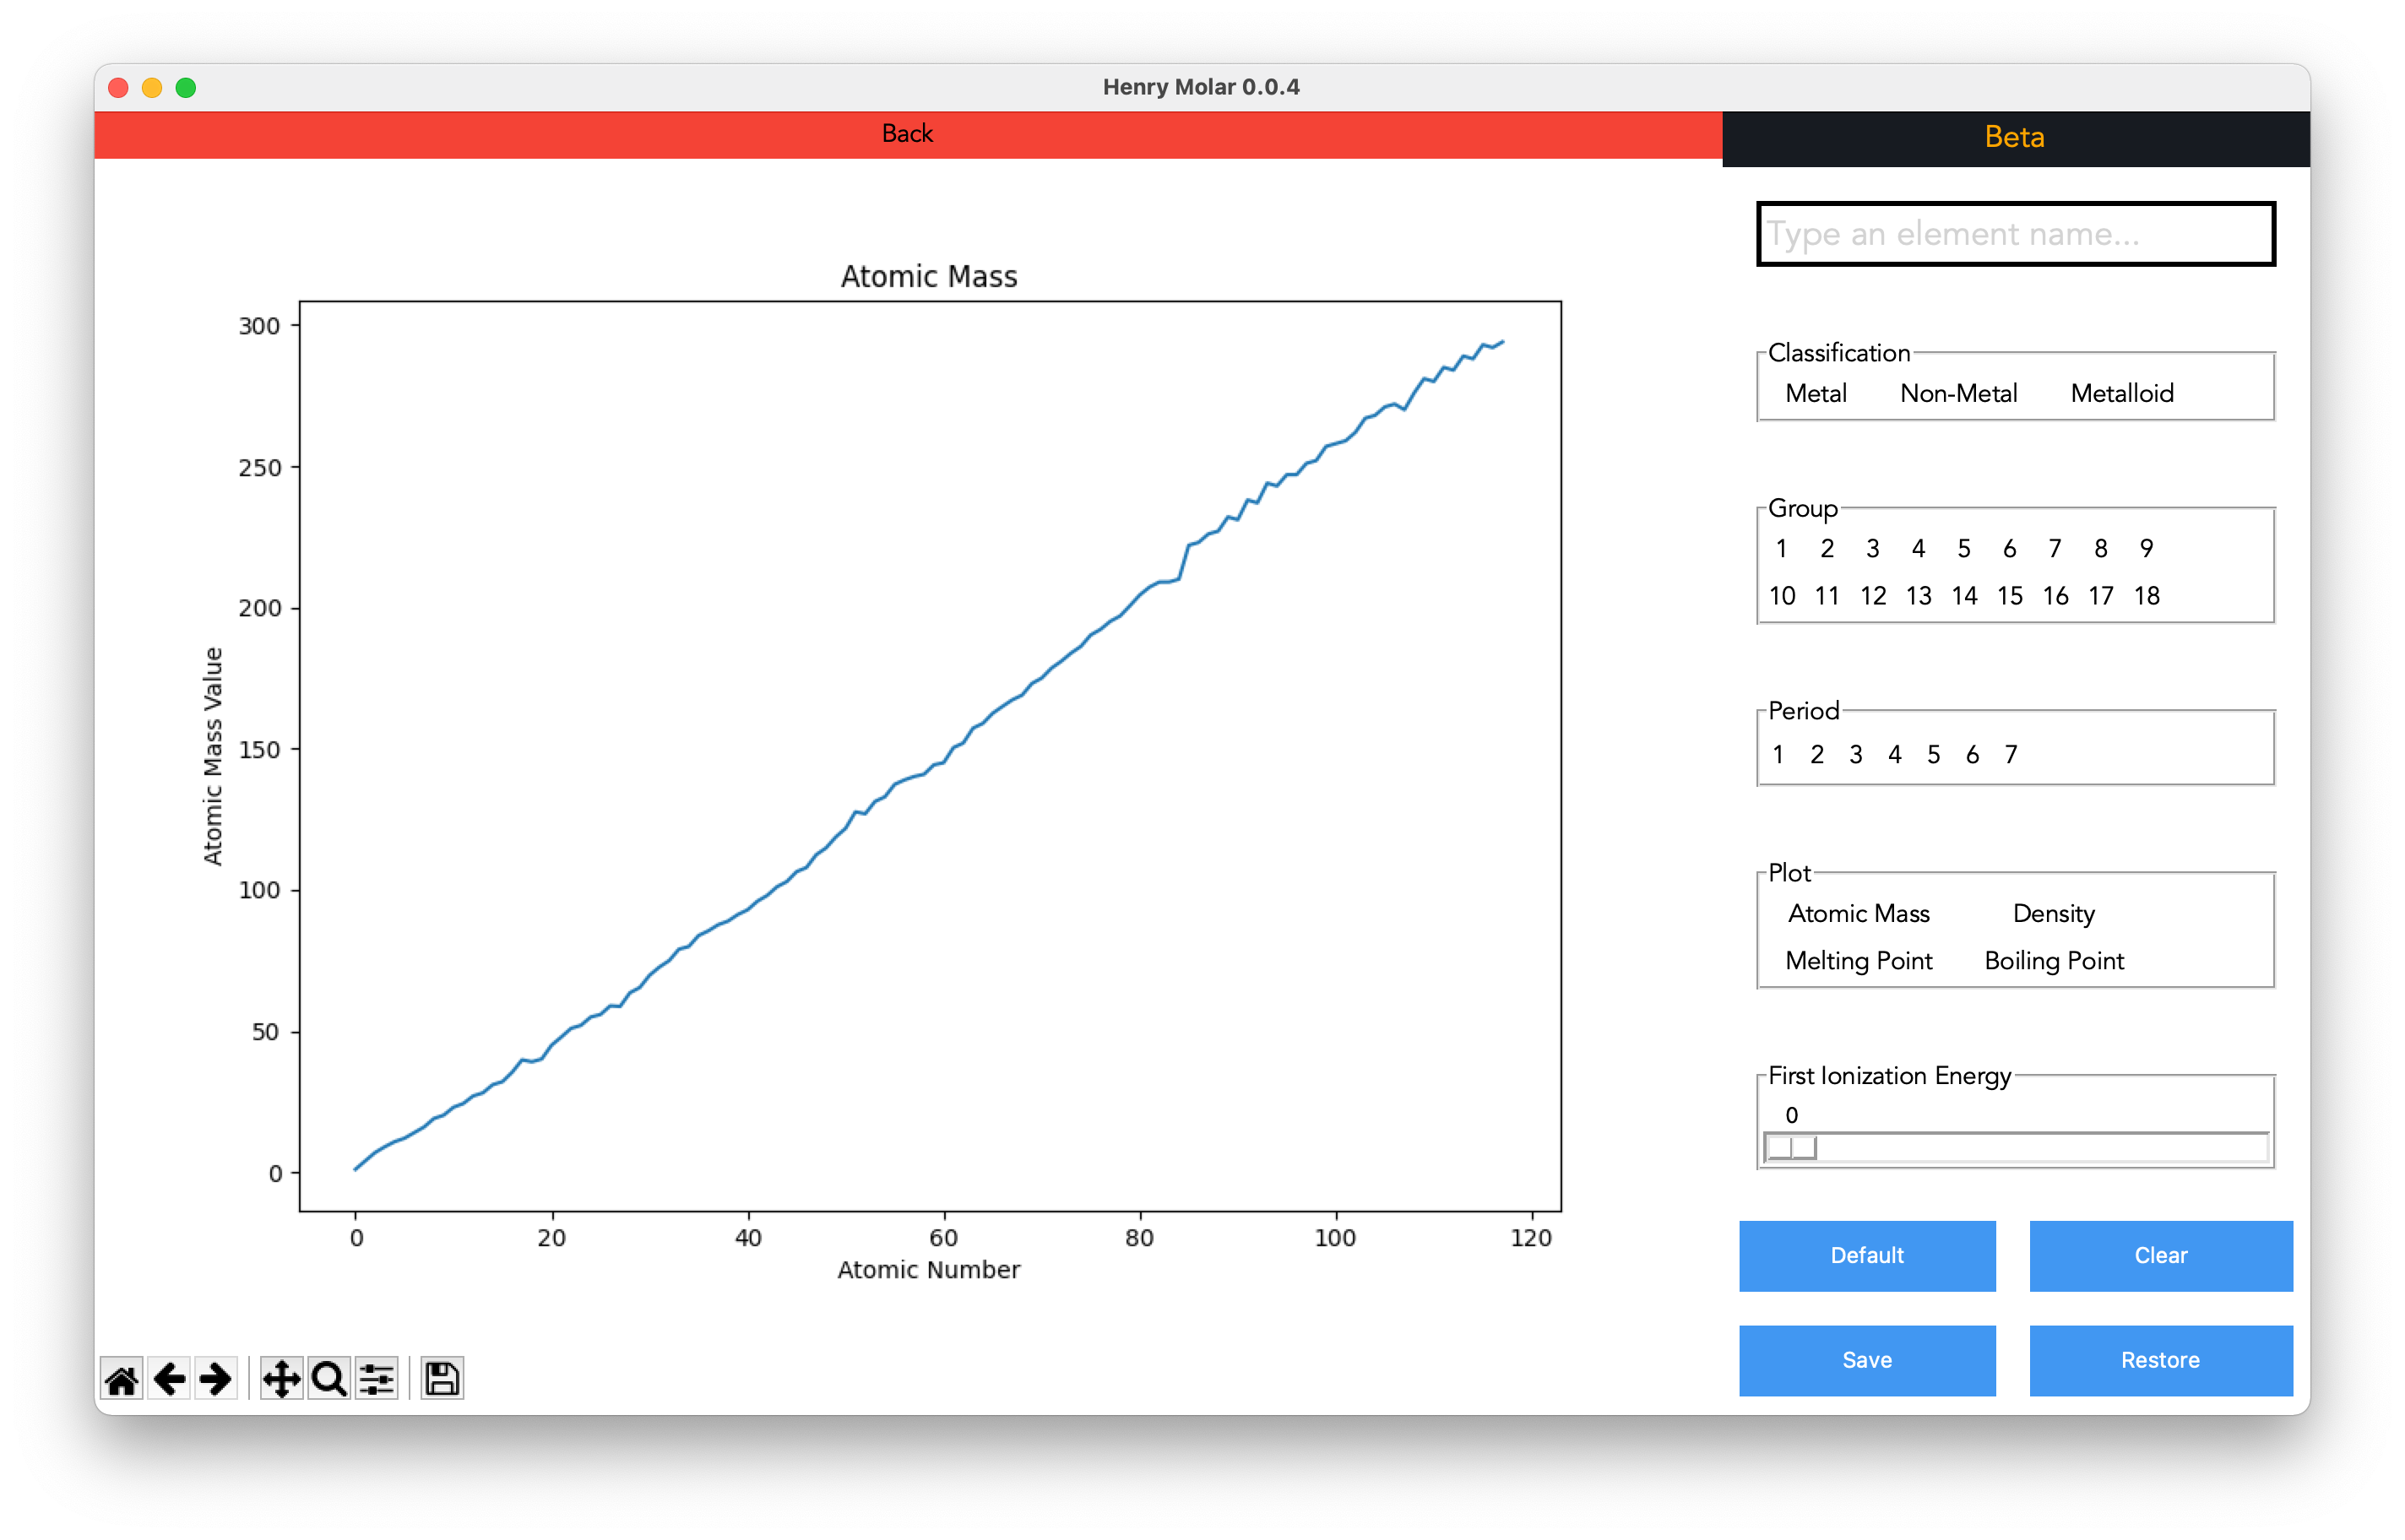Select period 4 filter
The image size is (2405, 1540).
pyautogui.click(x=1894, y=754)
